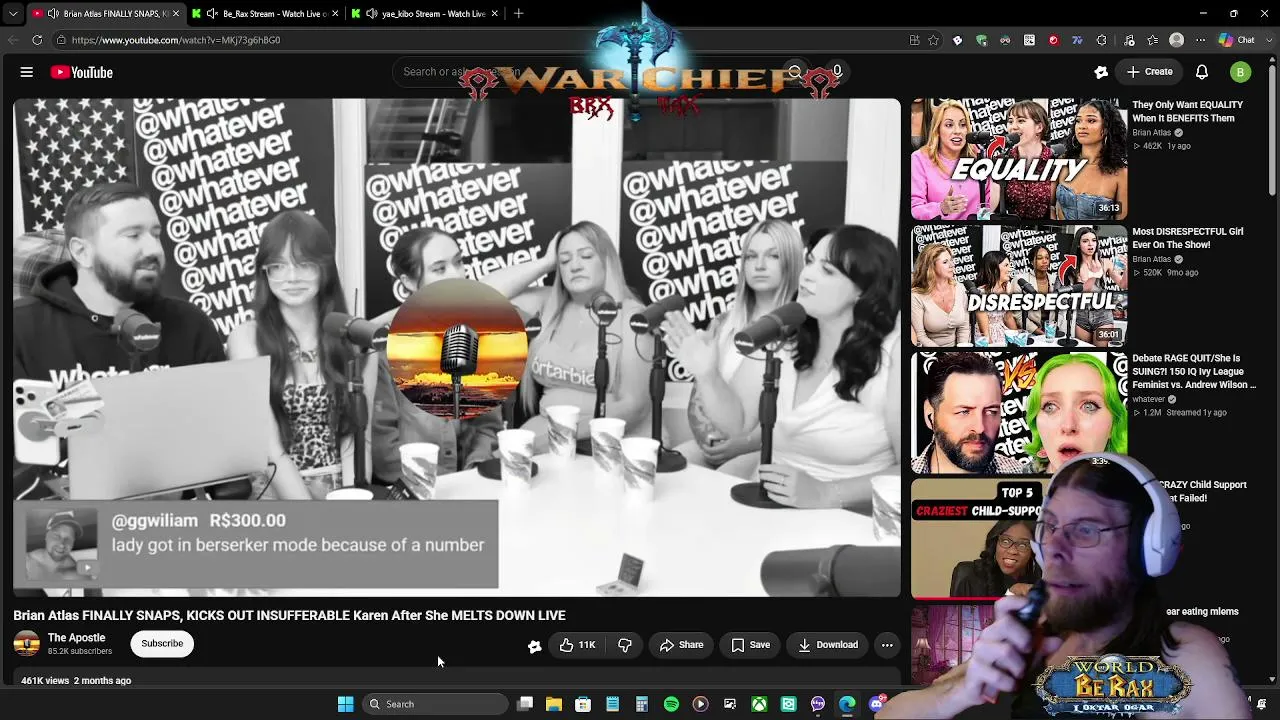This screenshot has width=1280, height=720.
Task: Share this video
Action: tap(681, 645)
